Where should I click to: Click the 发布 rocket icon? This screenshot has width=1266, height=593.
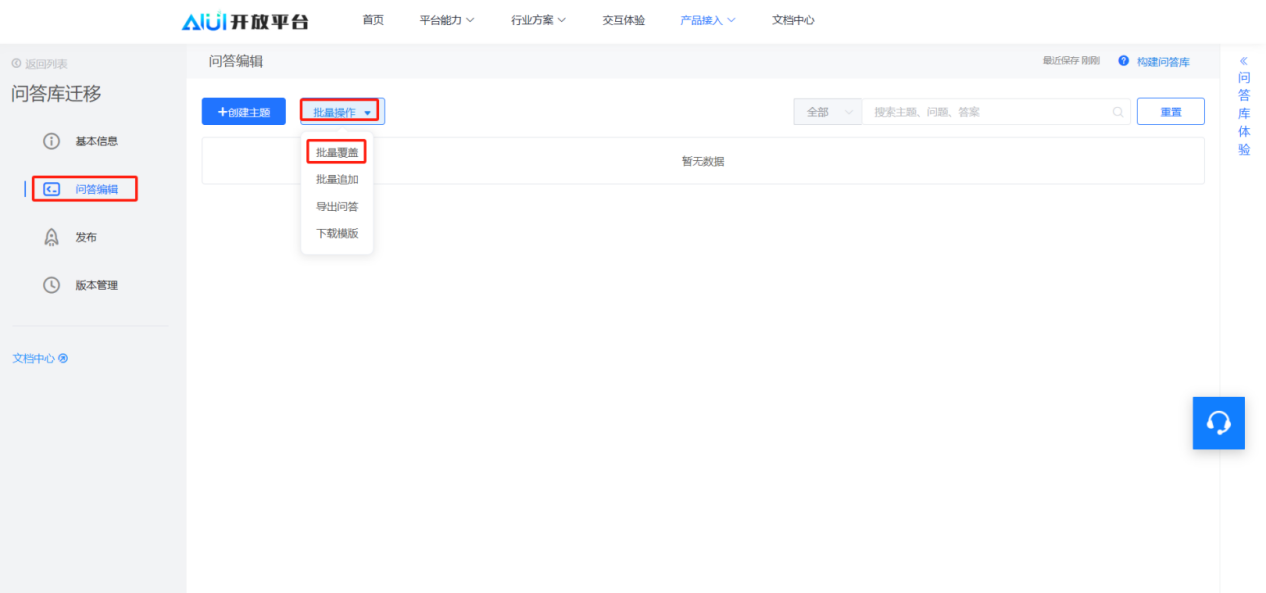(x=52, y=237)
